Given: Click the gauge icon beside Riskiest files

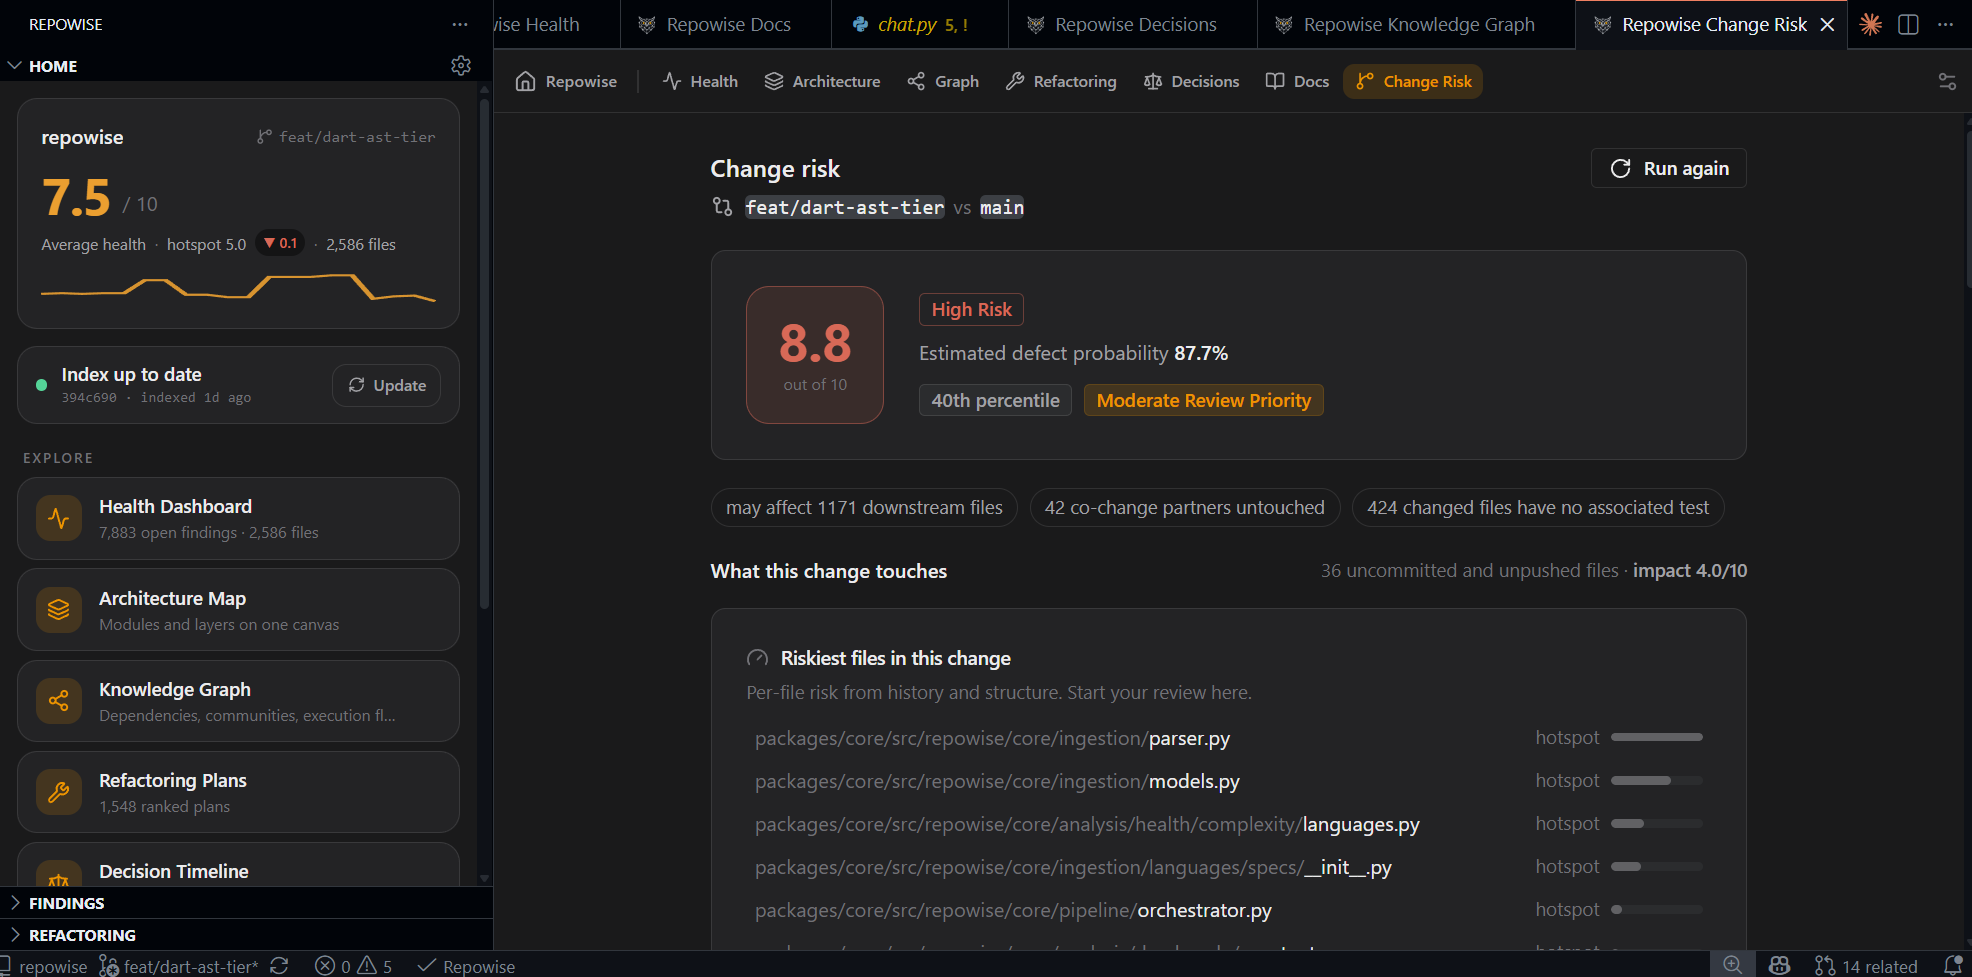Looking at the screenshot, I should tap(758, 658).
